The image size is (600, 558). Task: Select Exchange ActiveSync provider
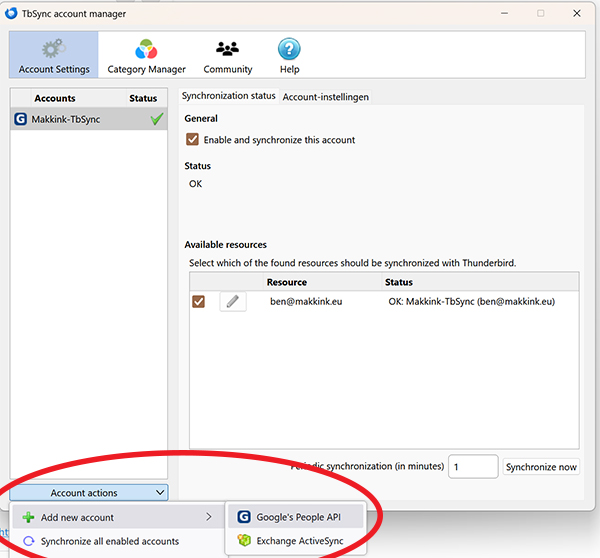295,540
